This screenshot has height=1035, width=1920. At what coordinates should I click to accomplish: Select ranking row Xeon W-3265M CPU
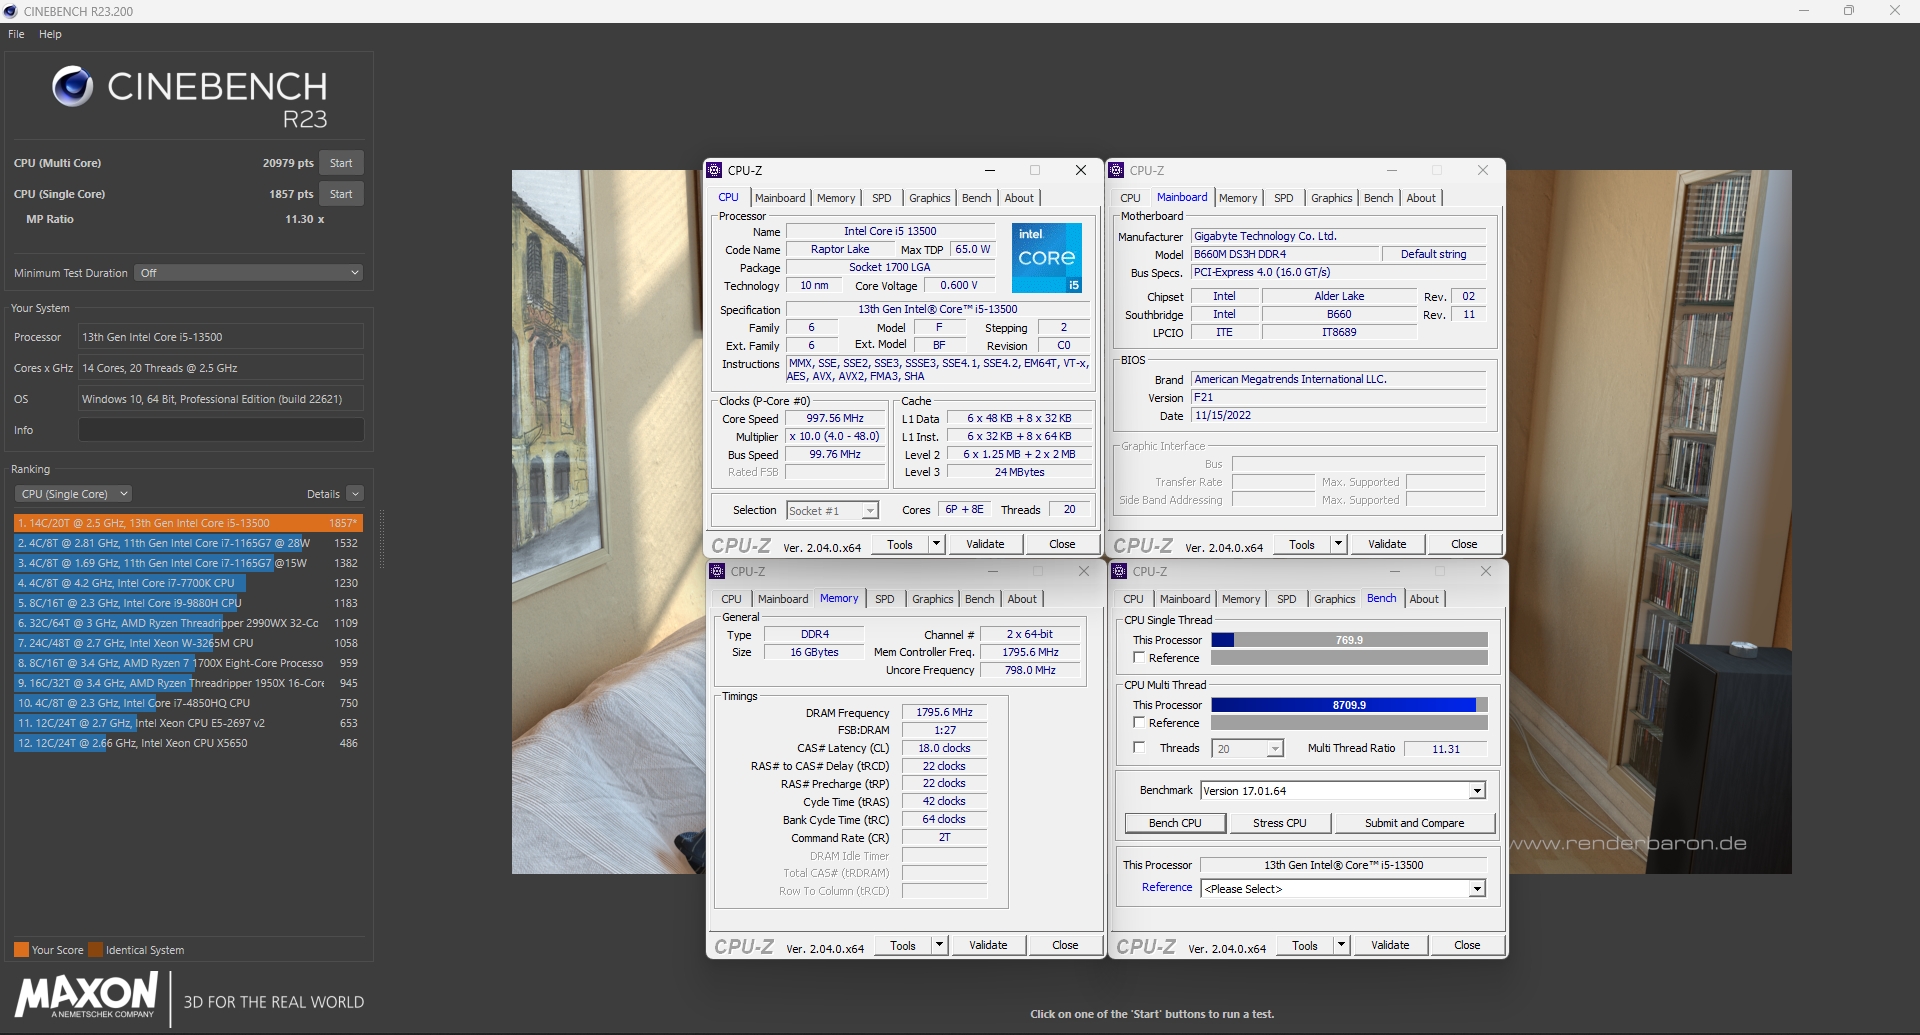pyautogui.click(x=188, y=643)
